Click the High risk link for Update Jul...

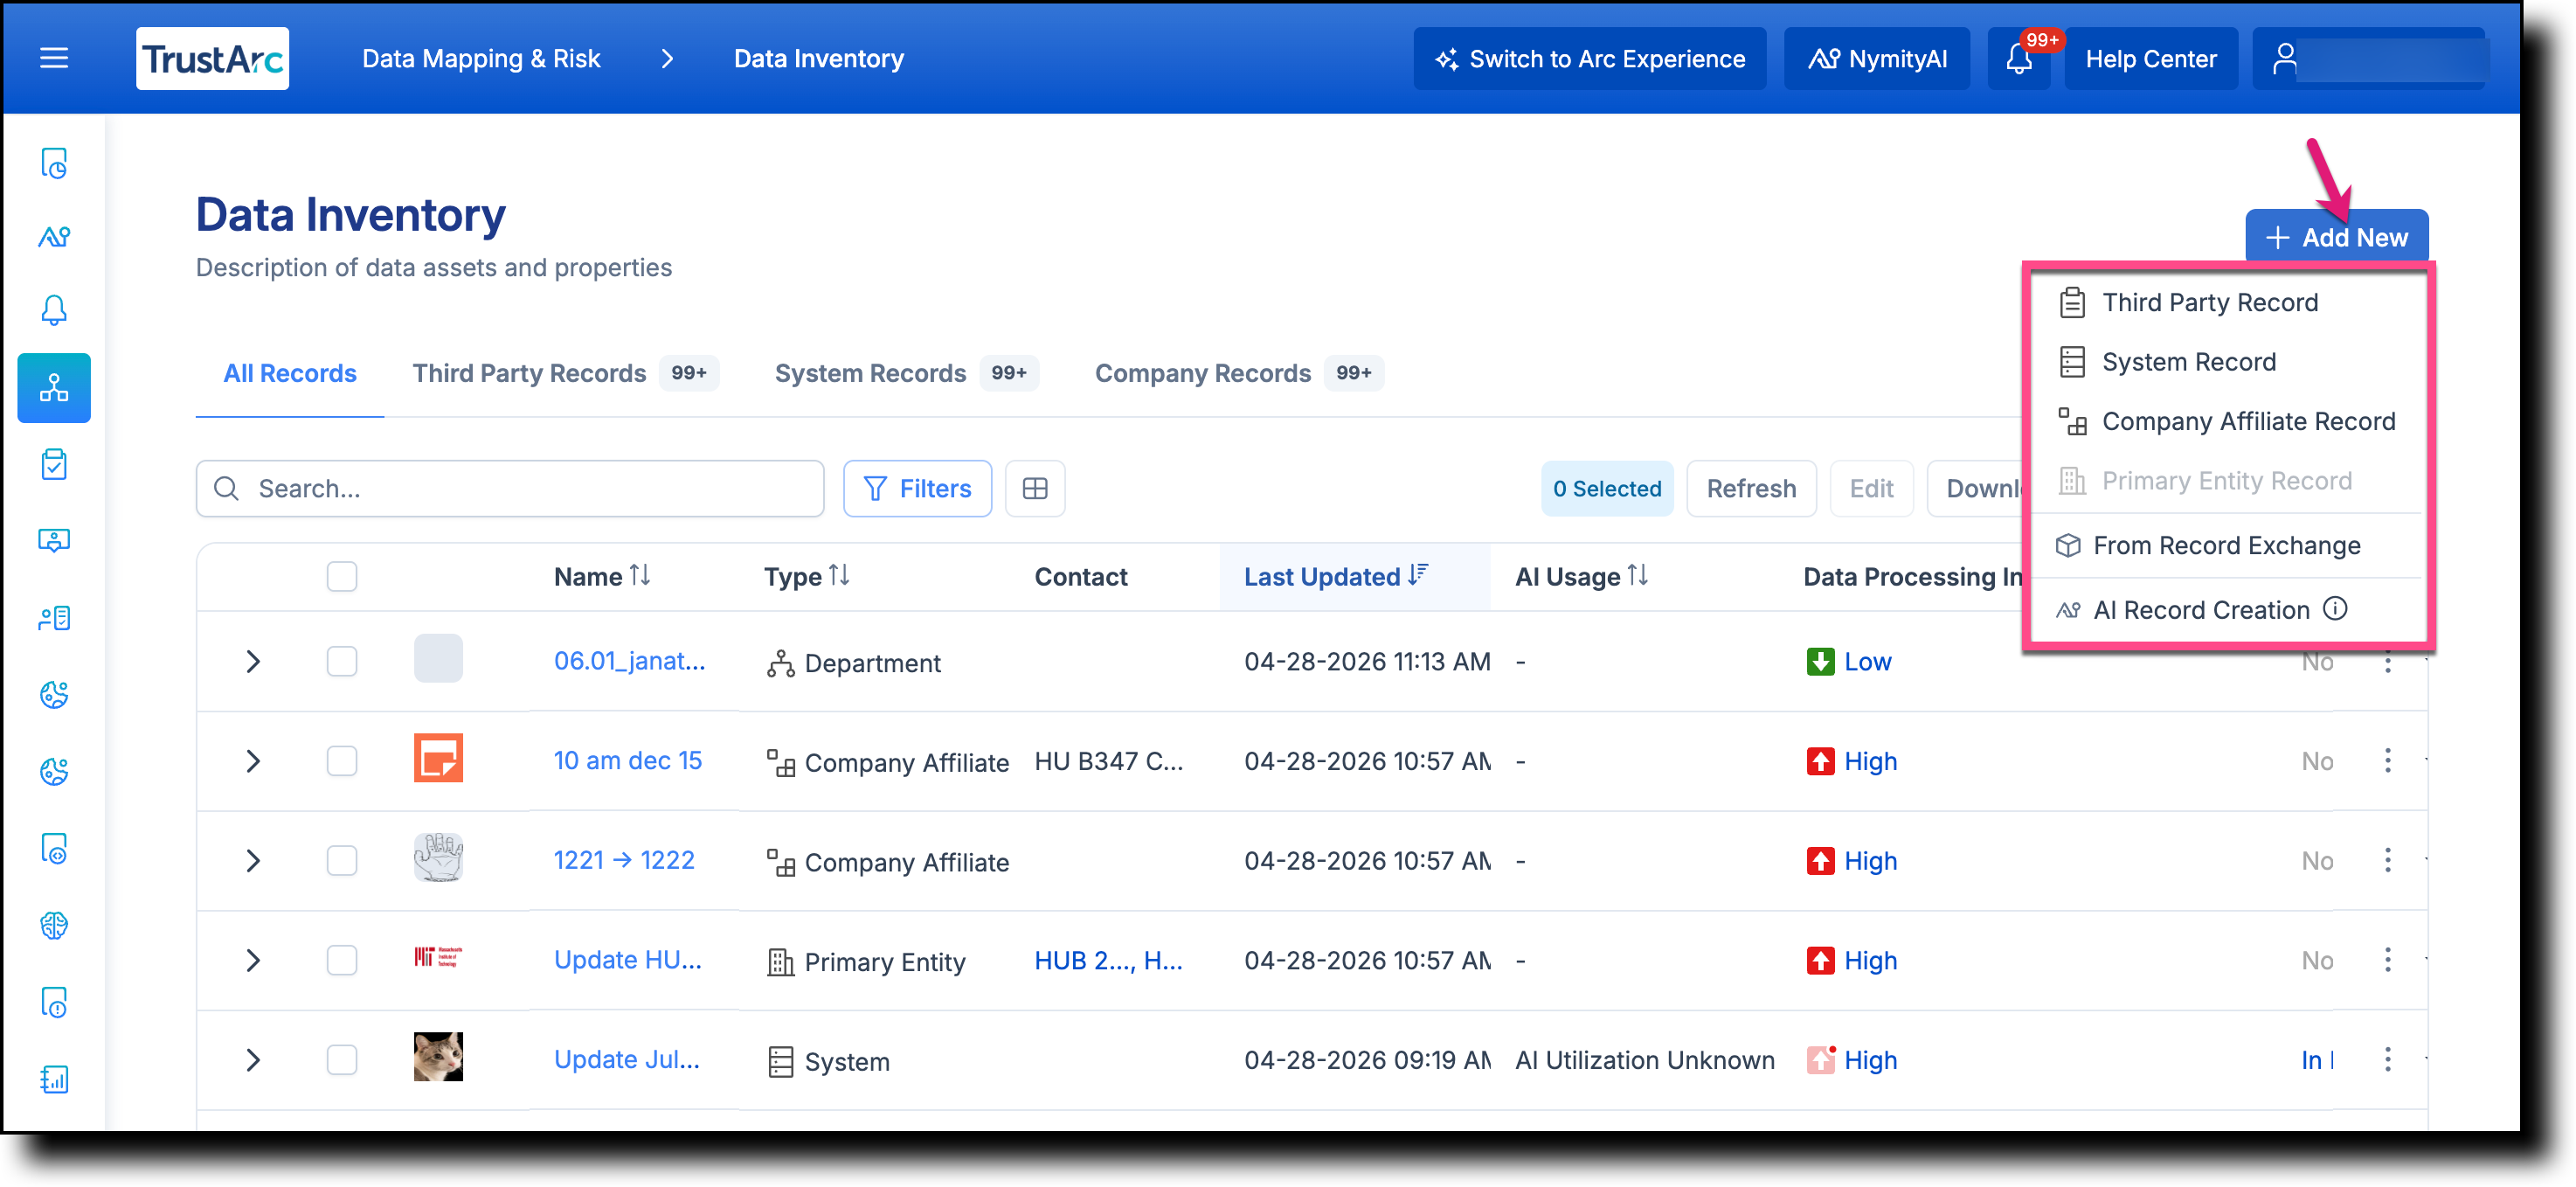pos(1870,1060)
